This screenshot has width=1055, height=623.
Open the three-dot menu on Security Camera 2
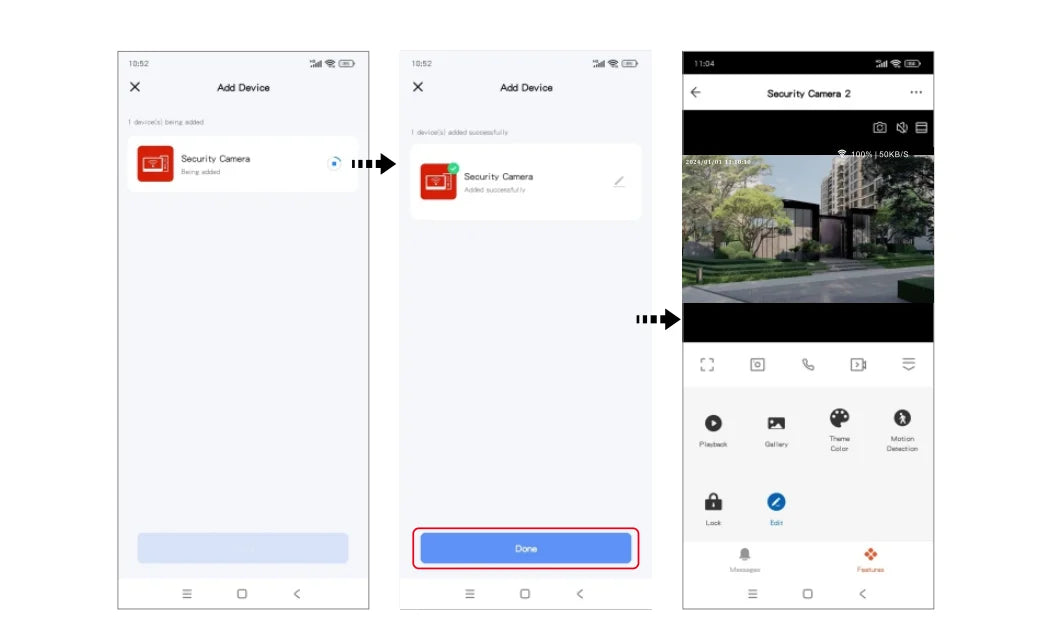tap(917, 92)
